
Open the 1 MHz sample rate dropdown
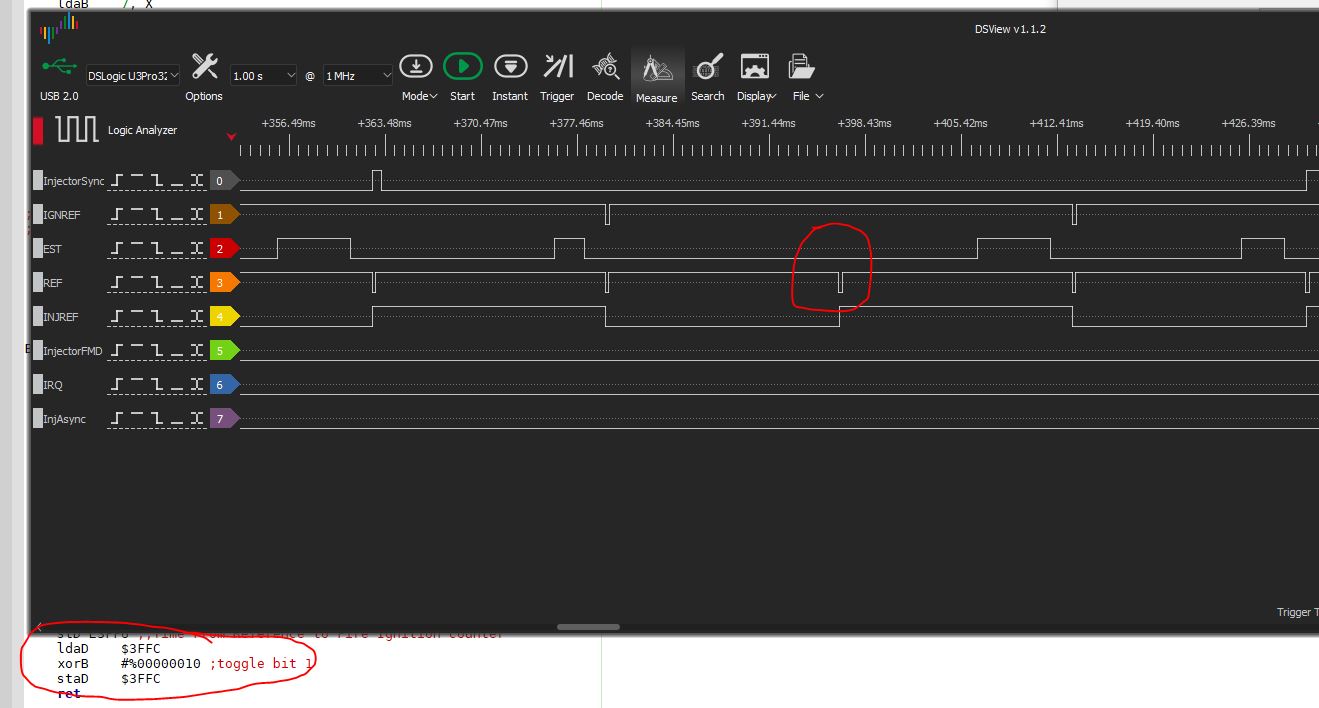[x=358, y=75]
